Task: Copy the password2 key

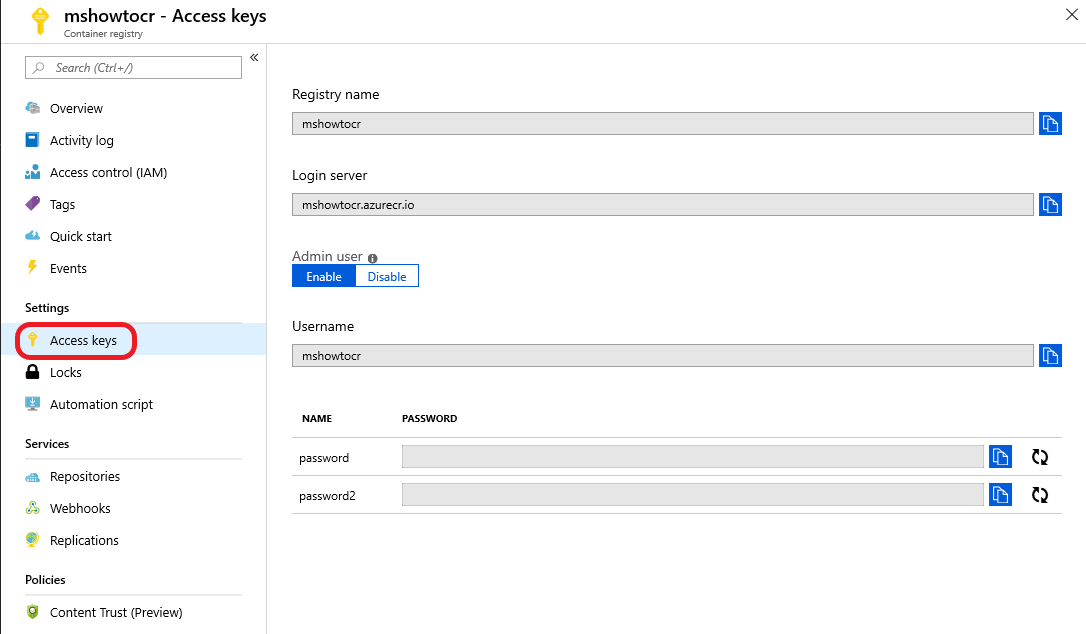Action: click(1000, 495)
